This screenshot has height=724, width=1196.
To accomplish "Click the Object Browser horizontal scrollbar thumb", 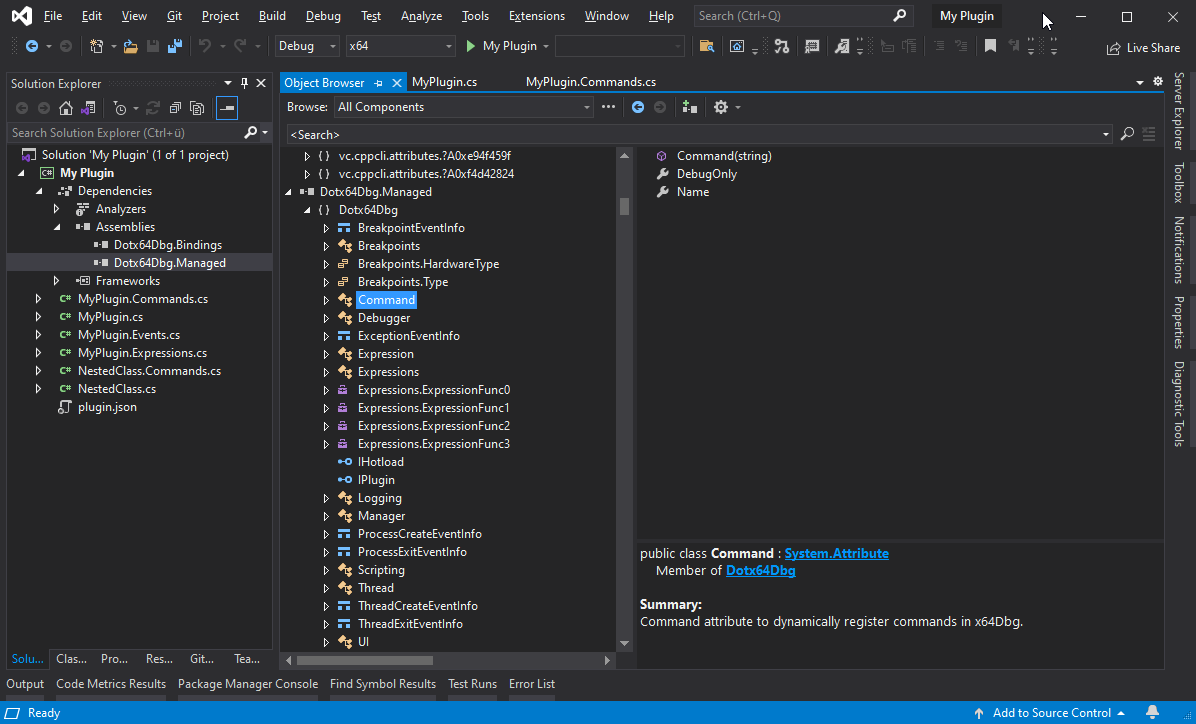I will [x=365, y=661].
